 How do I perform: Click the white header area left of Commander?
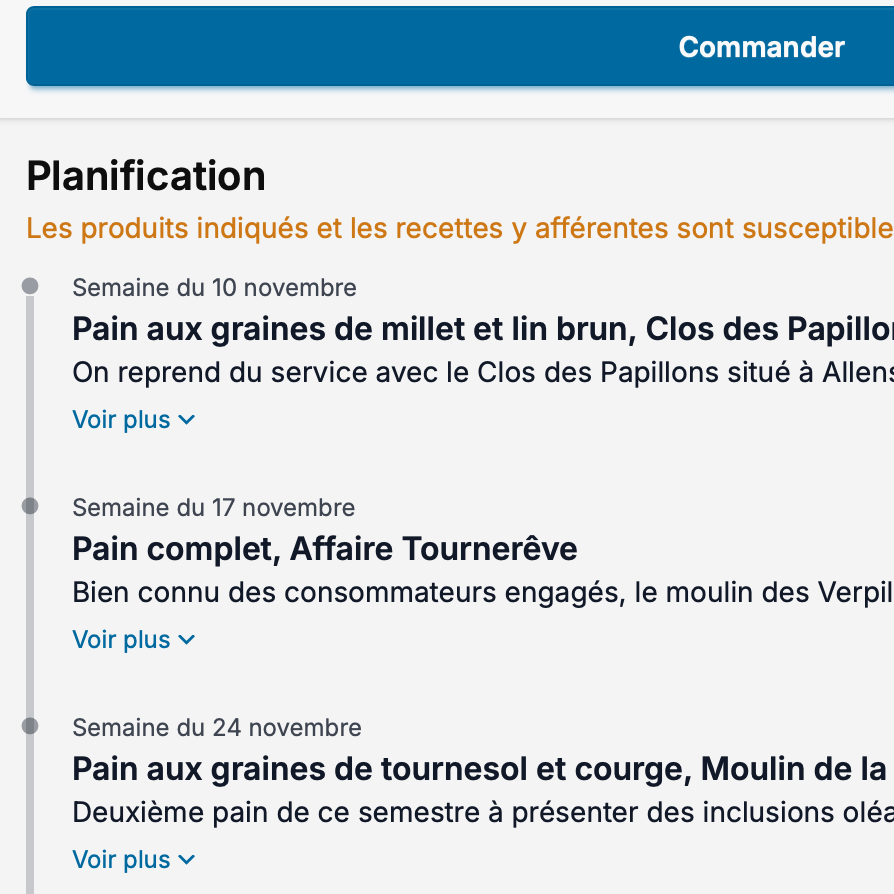click(x=12, y=50)
